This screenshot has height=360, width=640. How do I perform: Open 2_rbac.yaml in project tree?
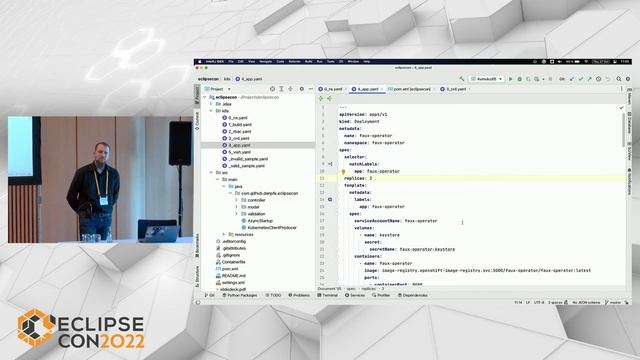tap(237, 131)
